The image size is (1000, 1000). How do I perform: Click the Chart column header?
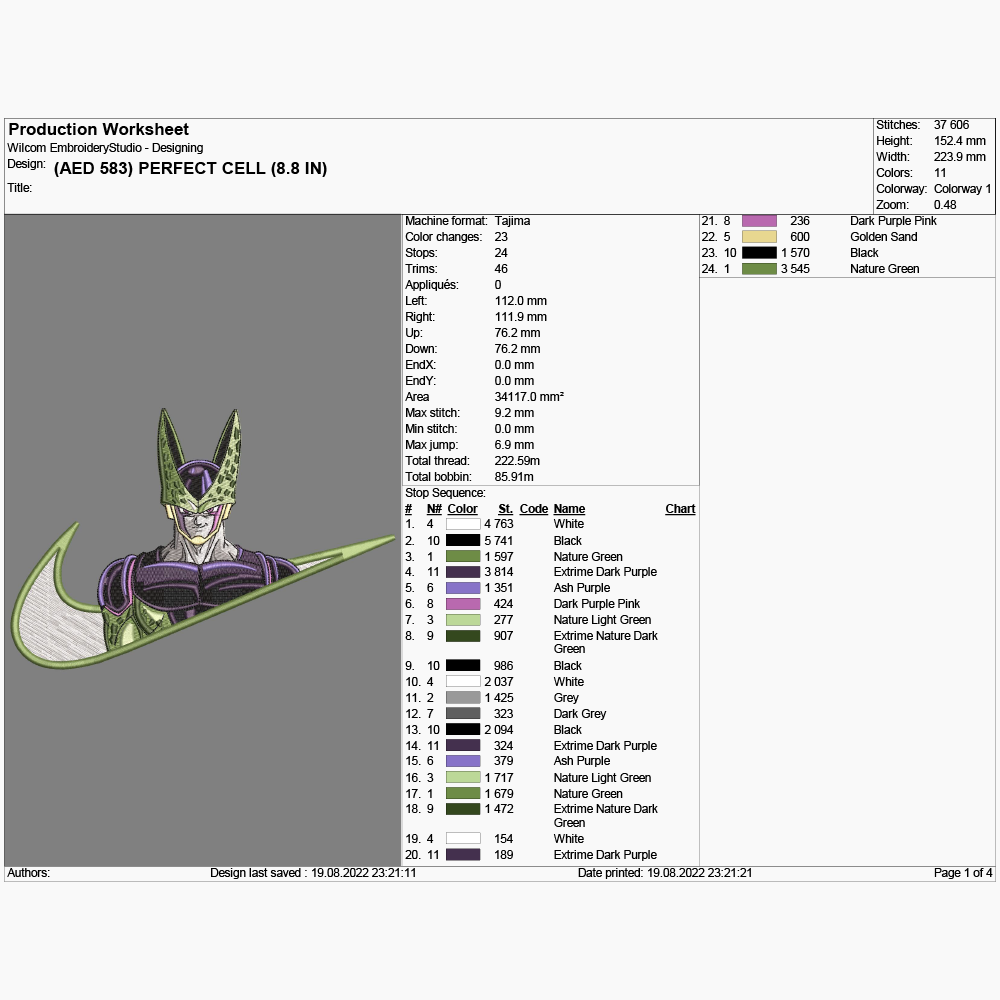680,509
